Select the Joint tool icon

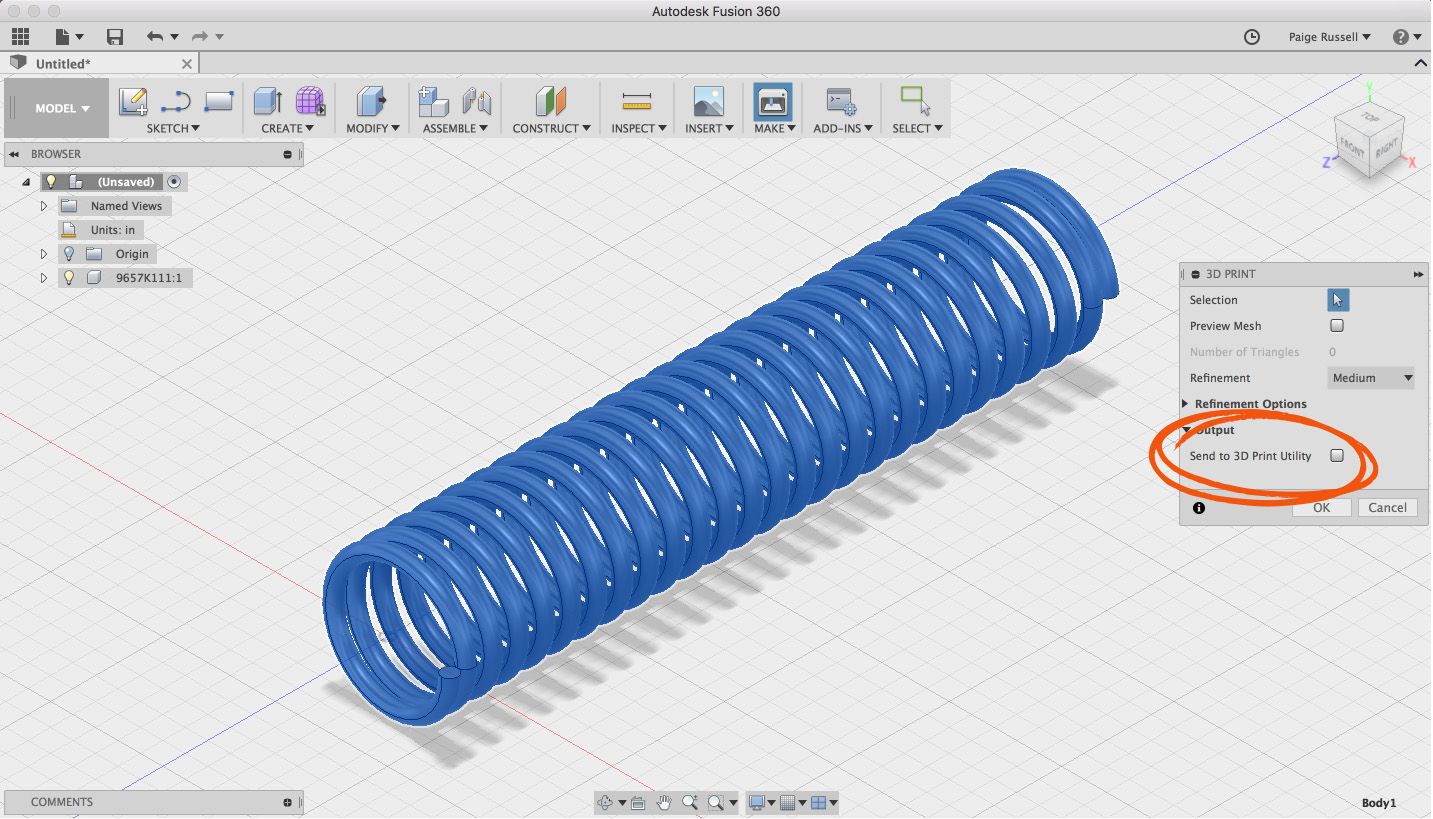pos(476,102)
